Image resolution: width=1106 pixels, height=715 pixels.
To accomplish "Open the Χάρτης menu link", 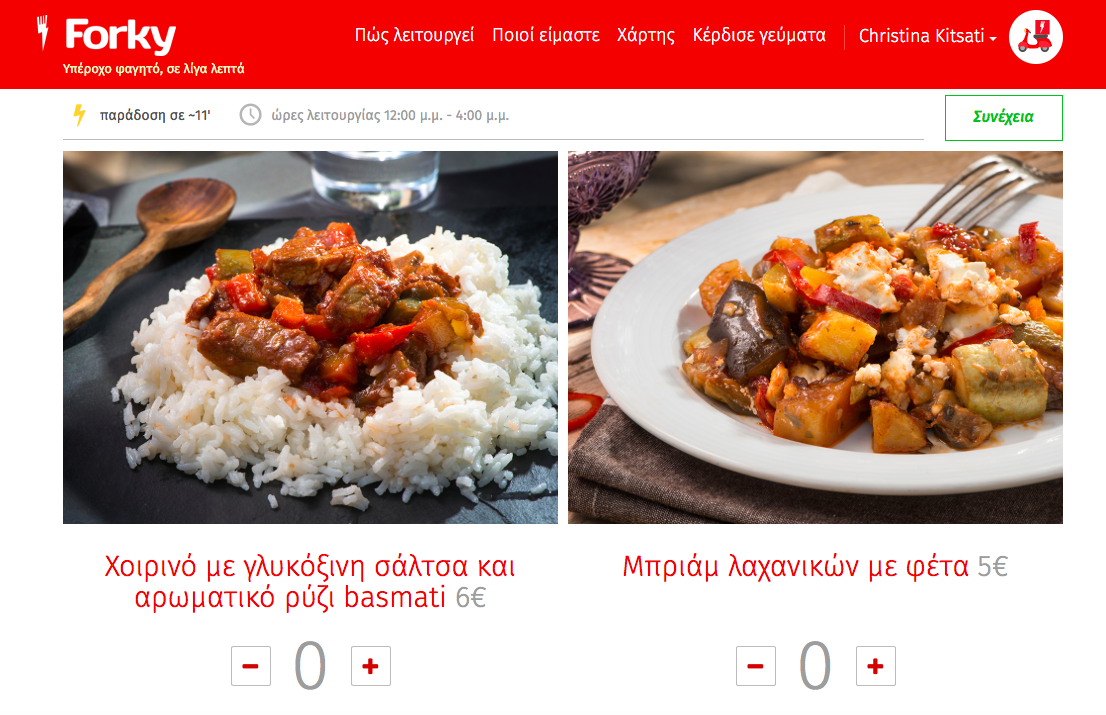I will [x=646, y=35].
